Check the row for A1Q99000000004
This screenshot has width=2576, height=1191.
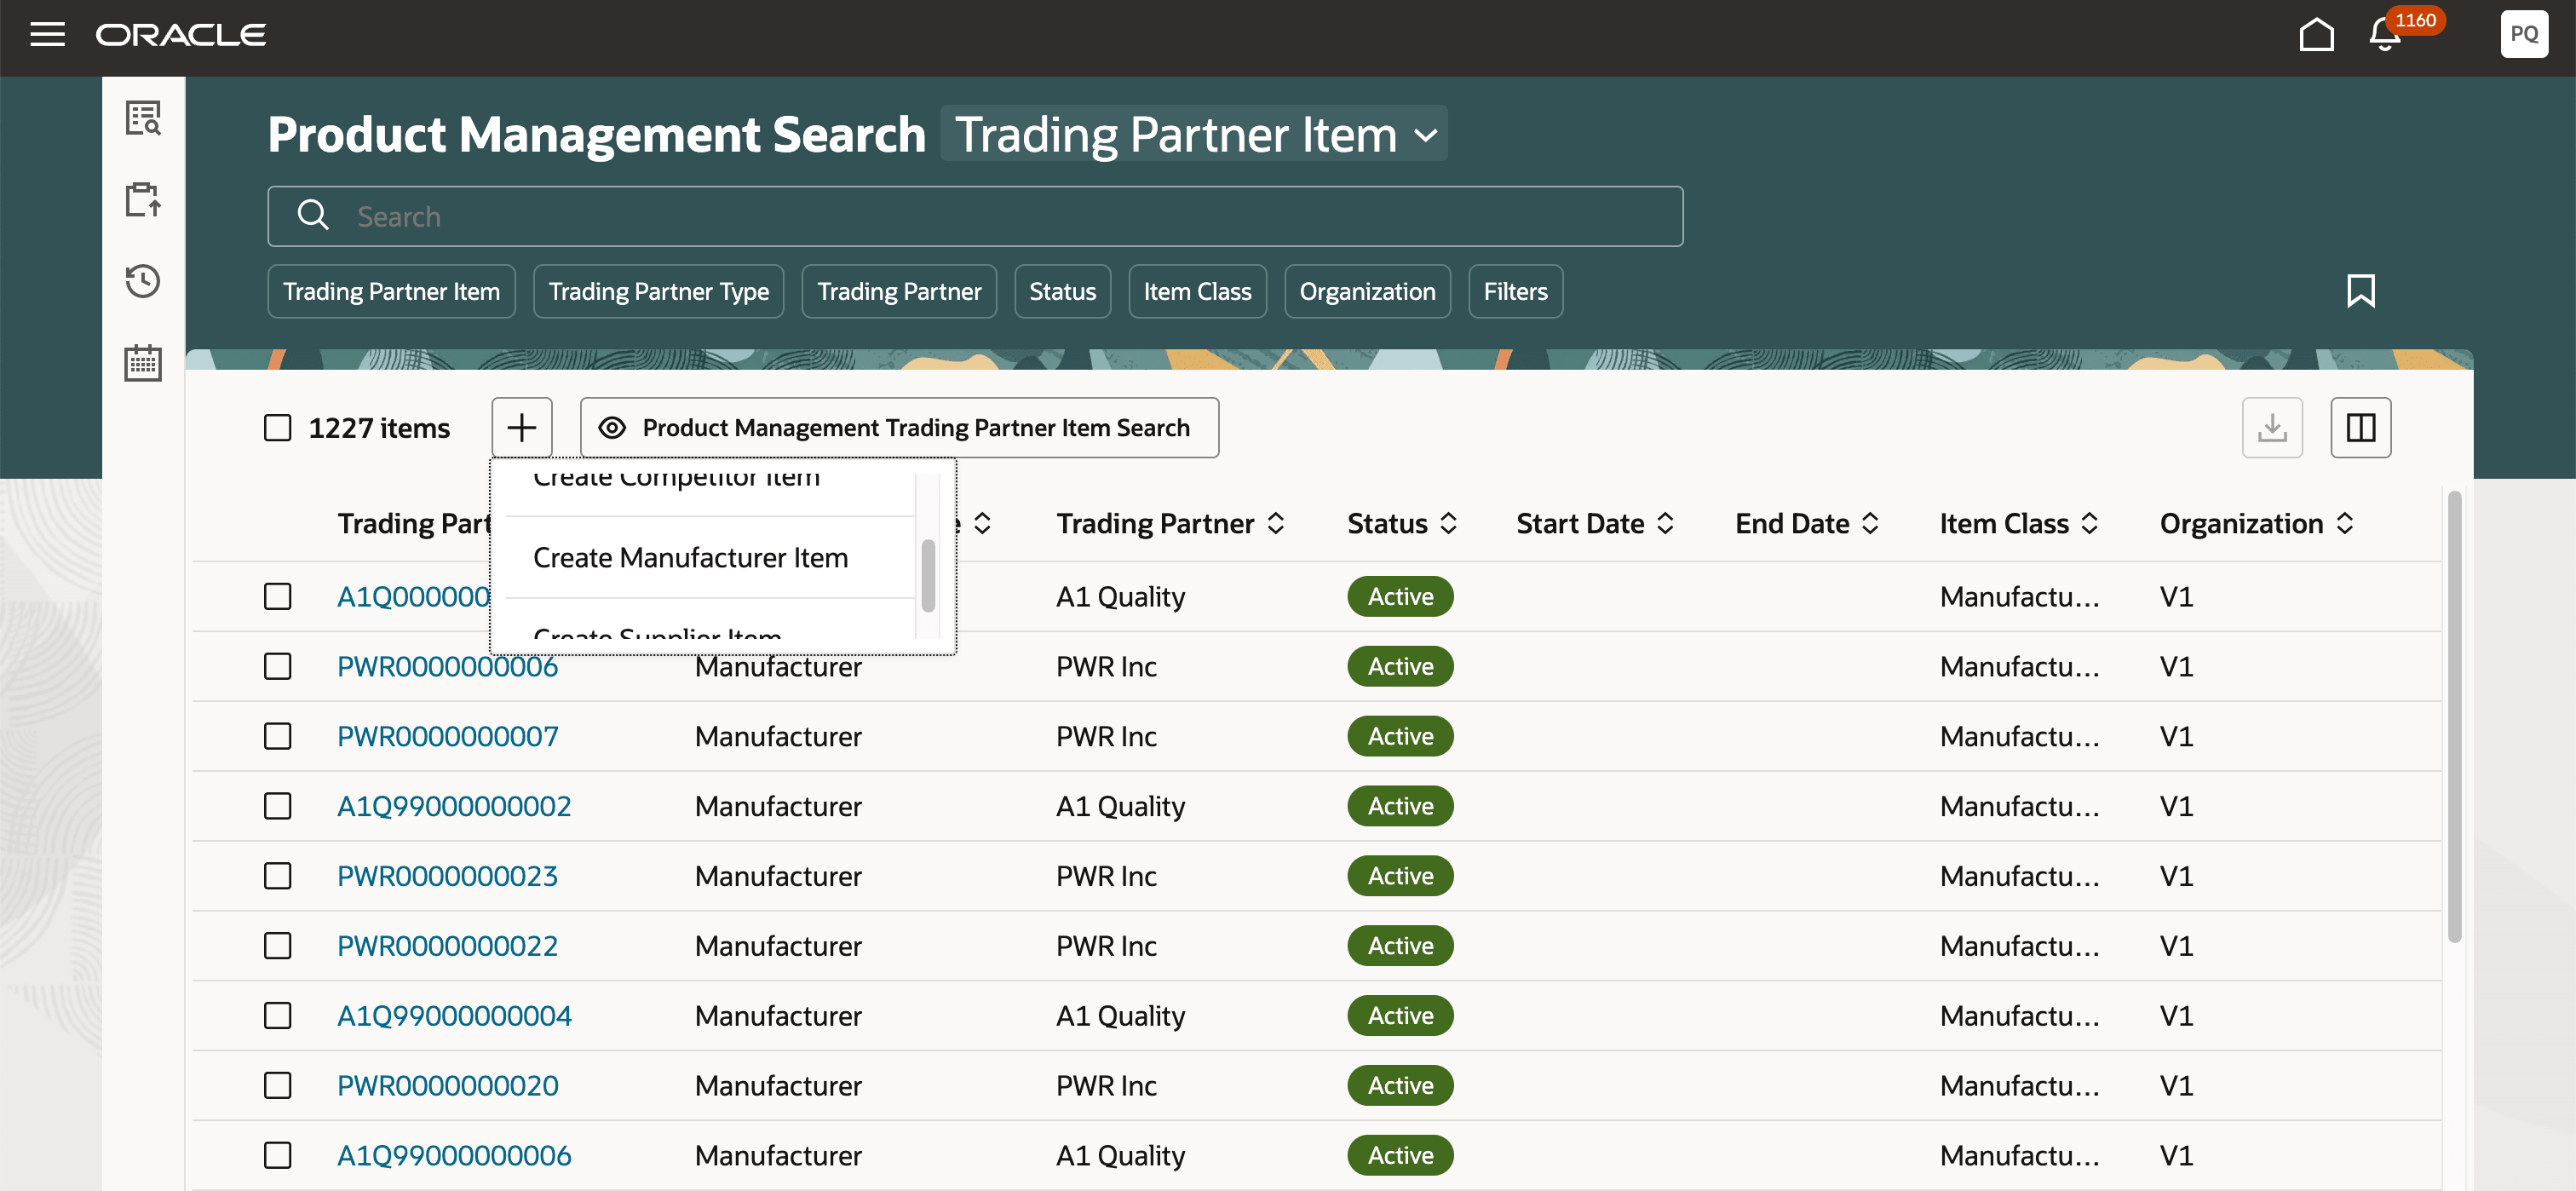pos(277,1015)
